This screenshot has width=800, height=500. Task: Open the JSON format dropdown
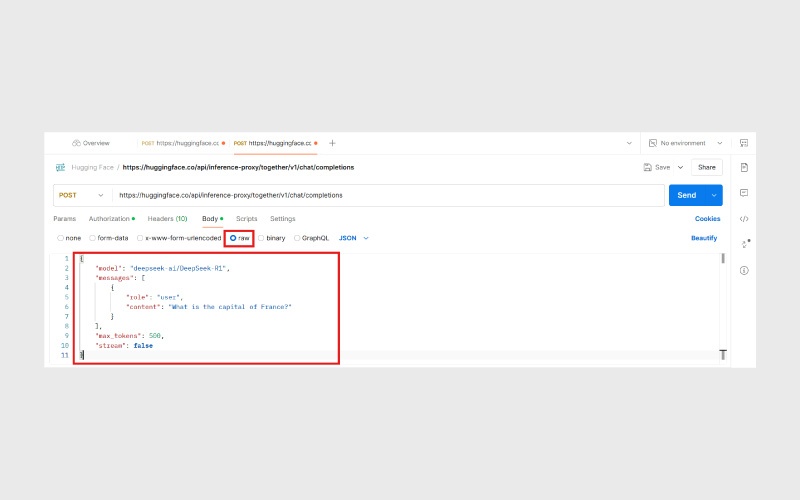point(354,238)
